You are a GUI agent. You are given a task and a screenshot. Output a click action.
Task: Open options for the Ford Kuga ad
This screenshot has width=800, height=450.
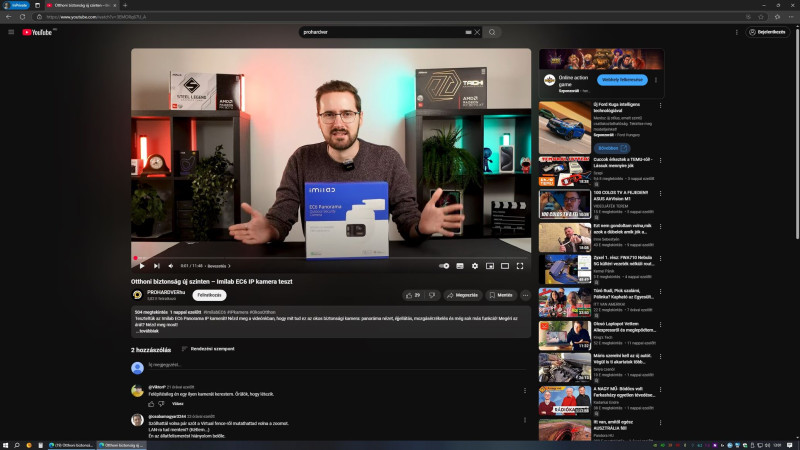pos(660,106)
